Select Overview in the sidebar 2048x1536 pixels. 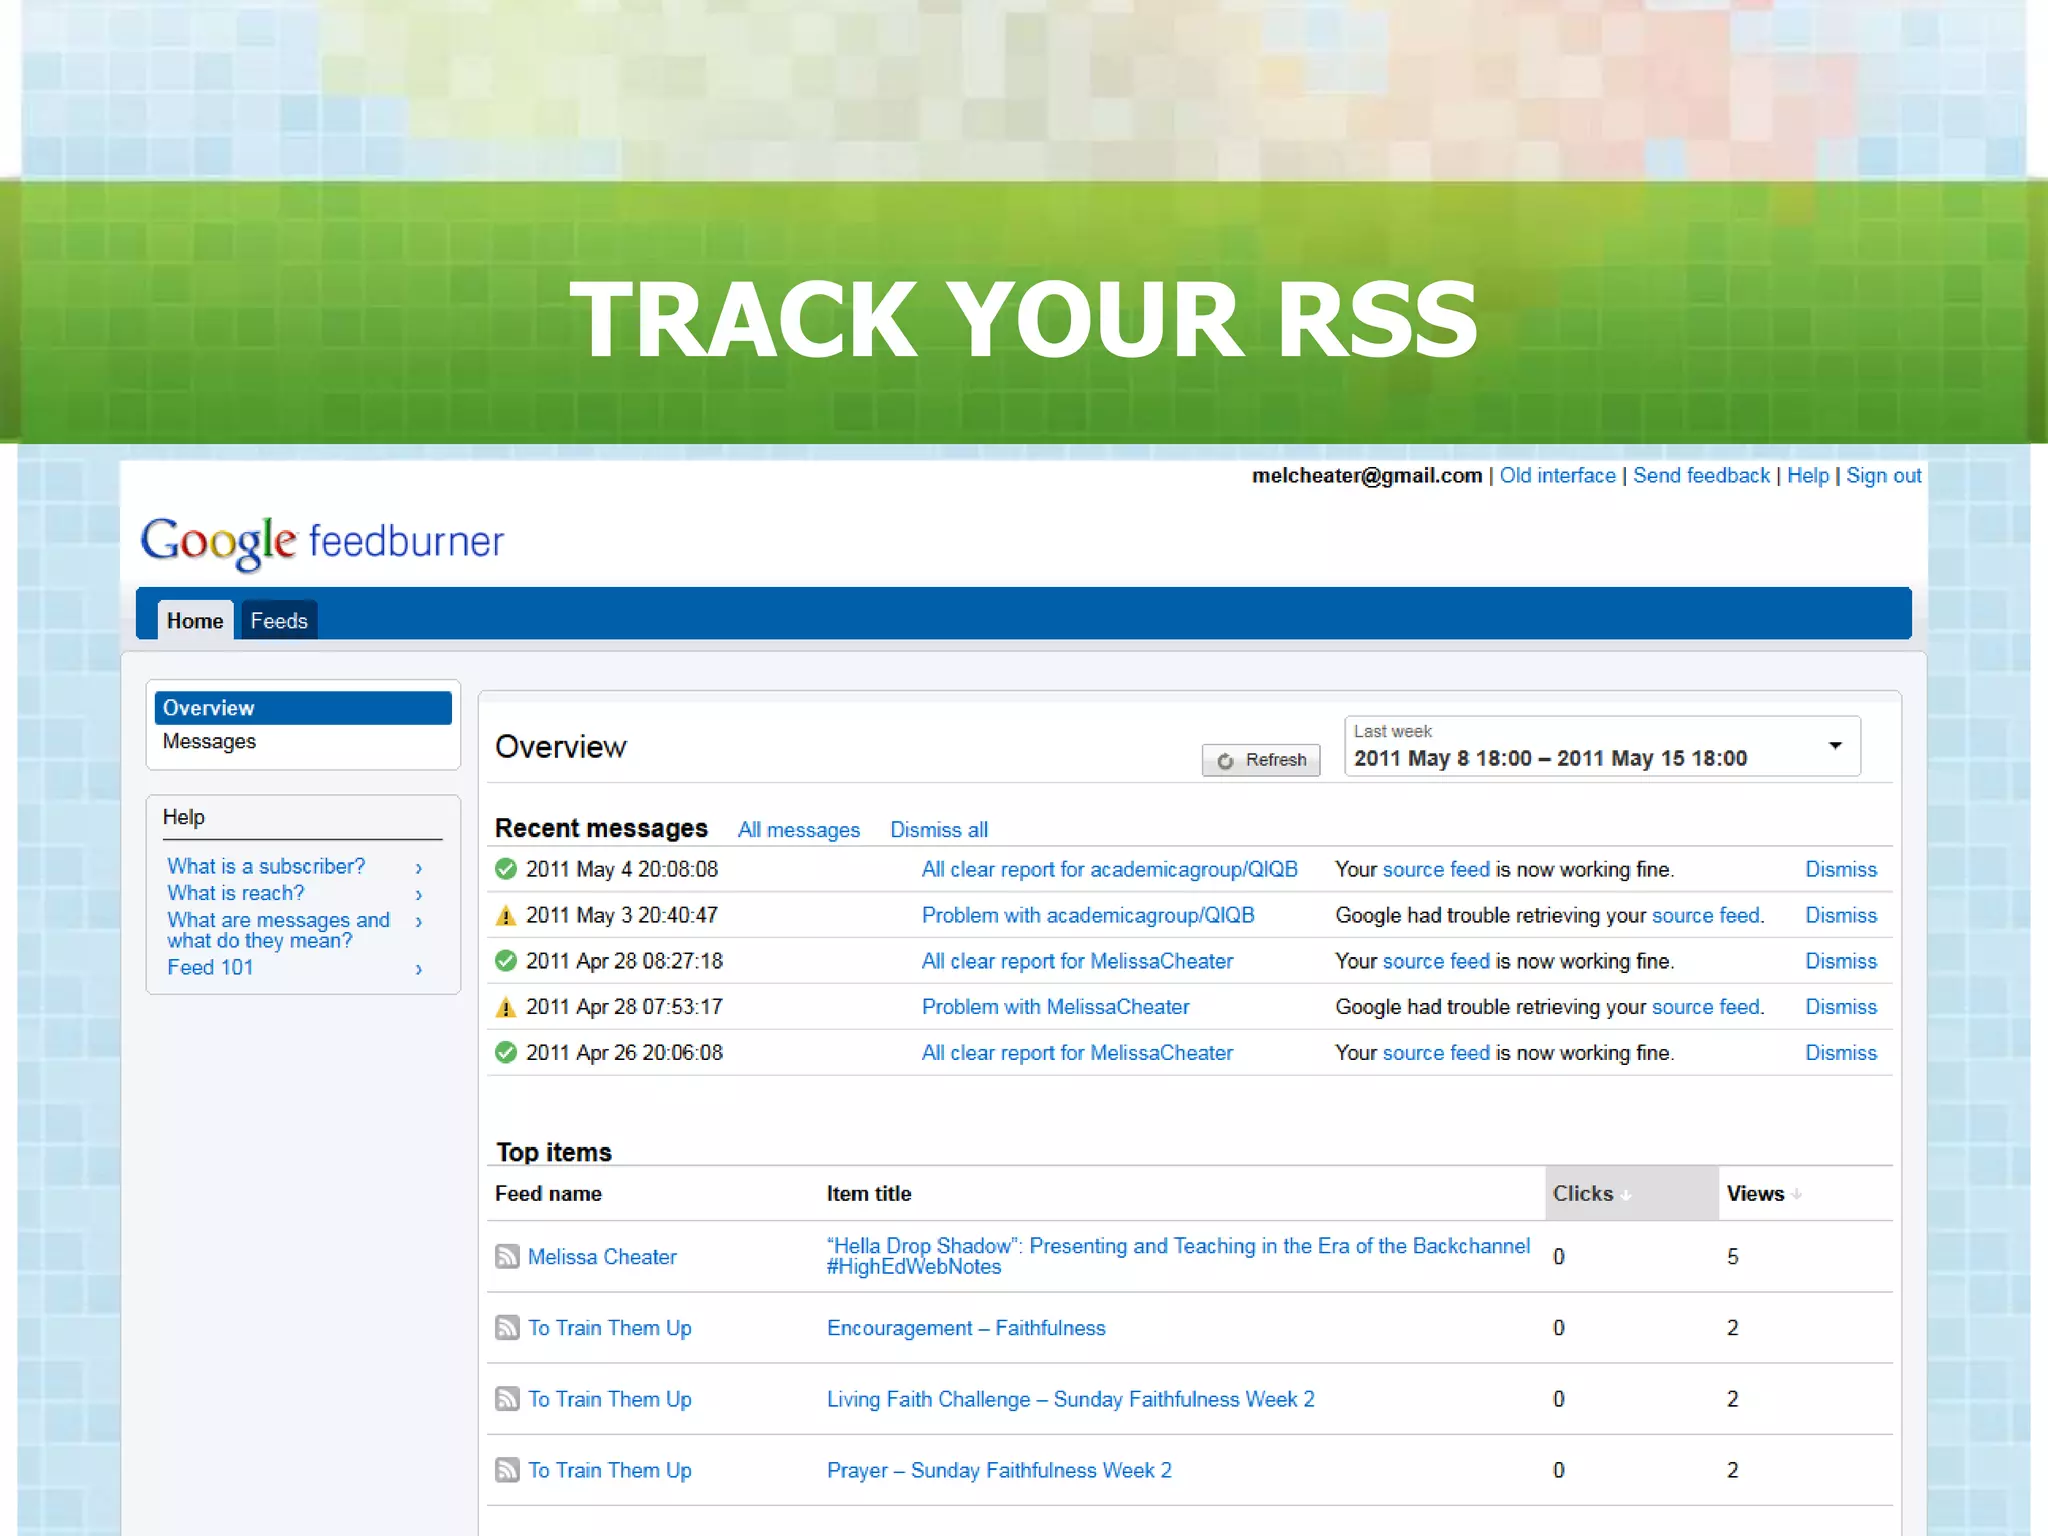[x=303, y=708]
